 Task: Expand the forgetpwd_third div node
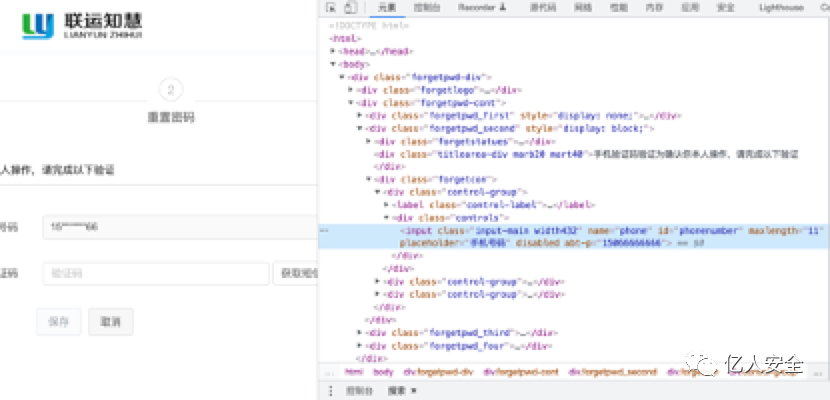point(360,333)
